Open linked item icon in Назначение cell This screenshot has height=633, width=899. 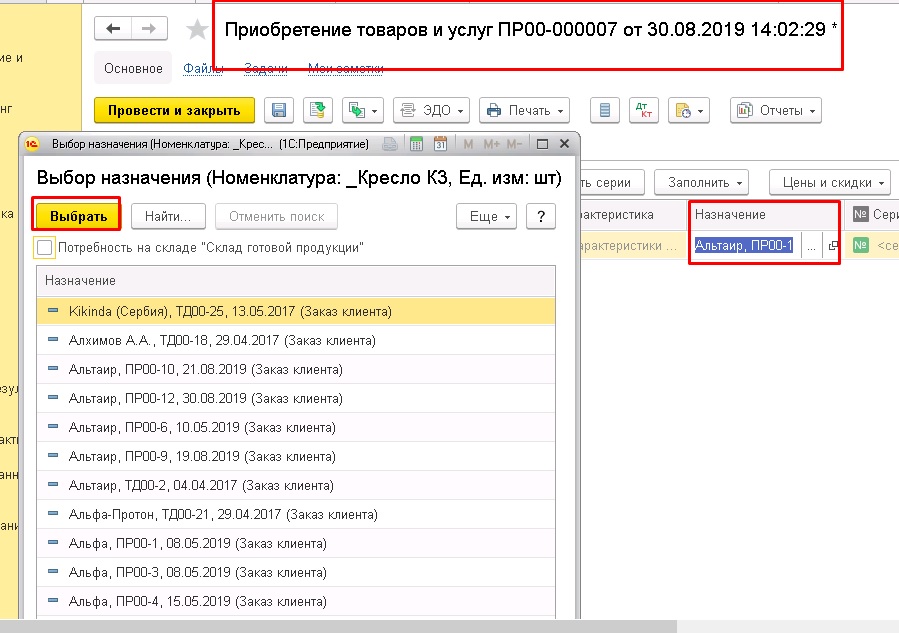(832, 246)
